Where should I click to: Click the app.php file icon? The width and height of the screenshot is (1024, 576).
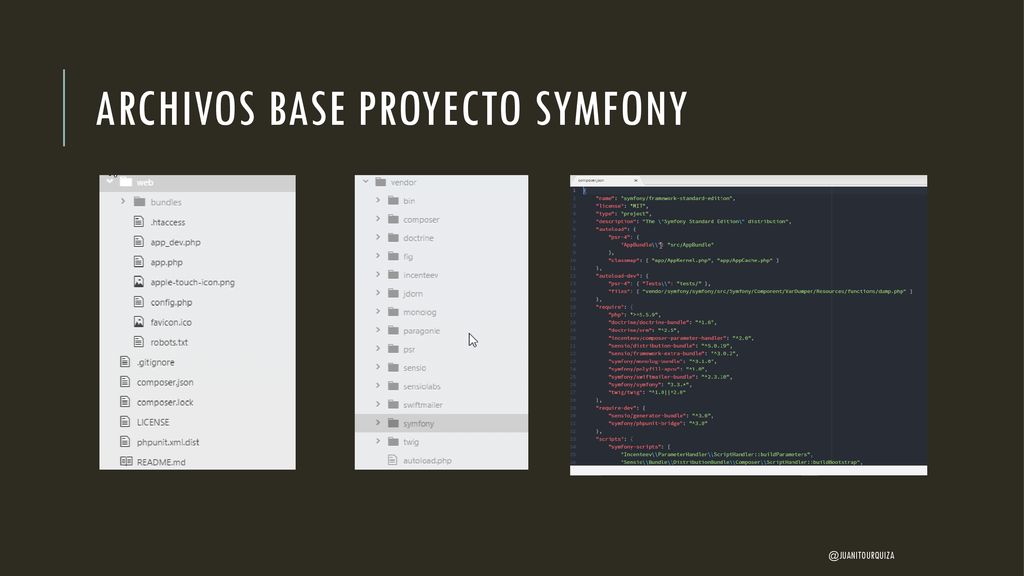click(x=138, y=262)
